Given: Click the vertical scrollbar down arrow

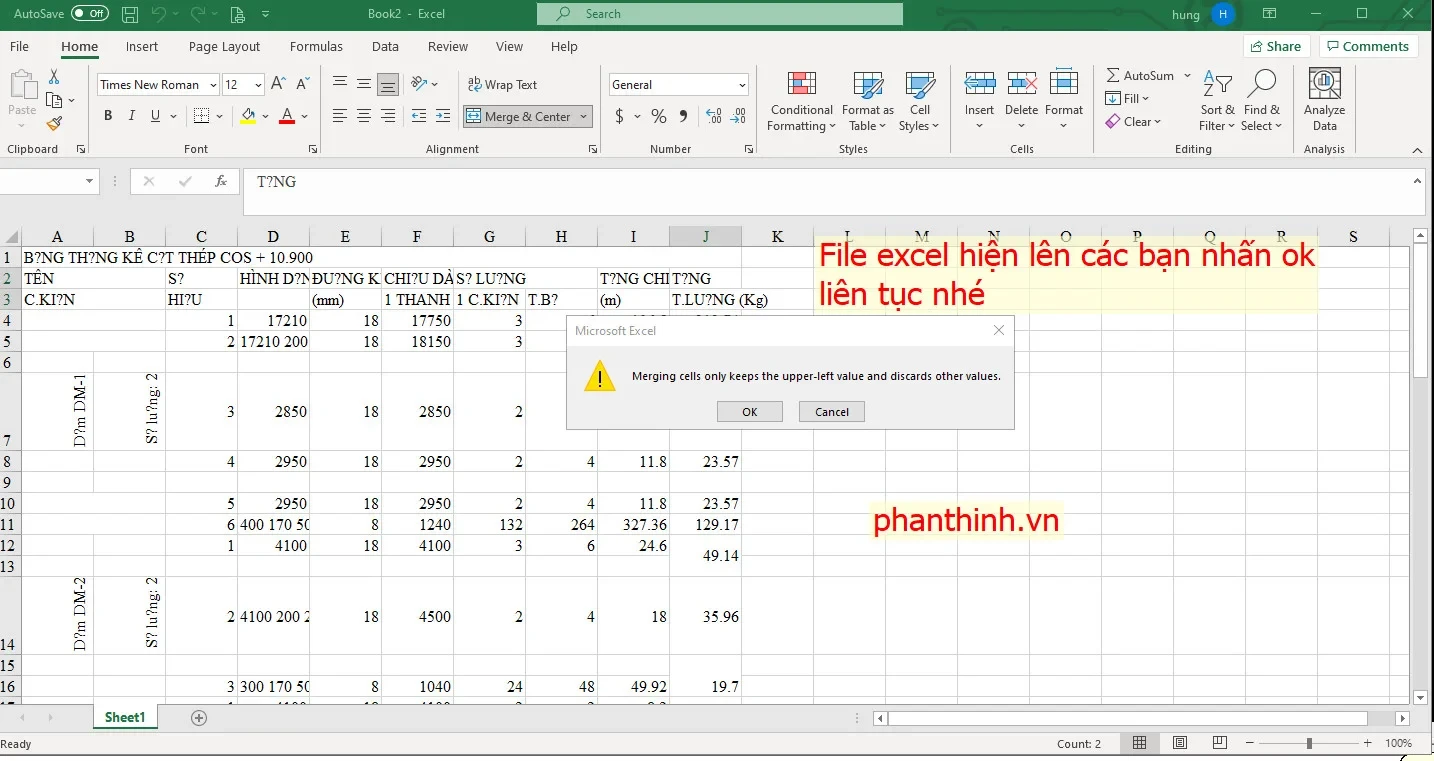Looking at the screenshot, I should (1420, 697).
